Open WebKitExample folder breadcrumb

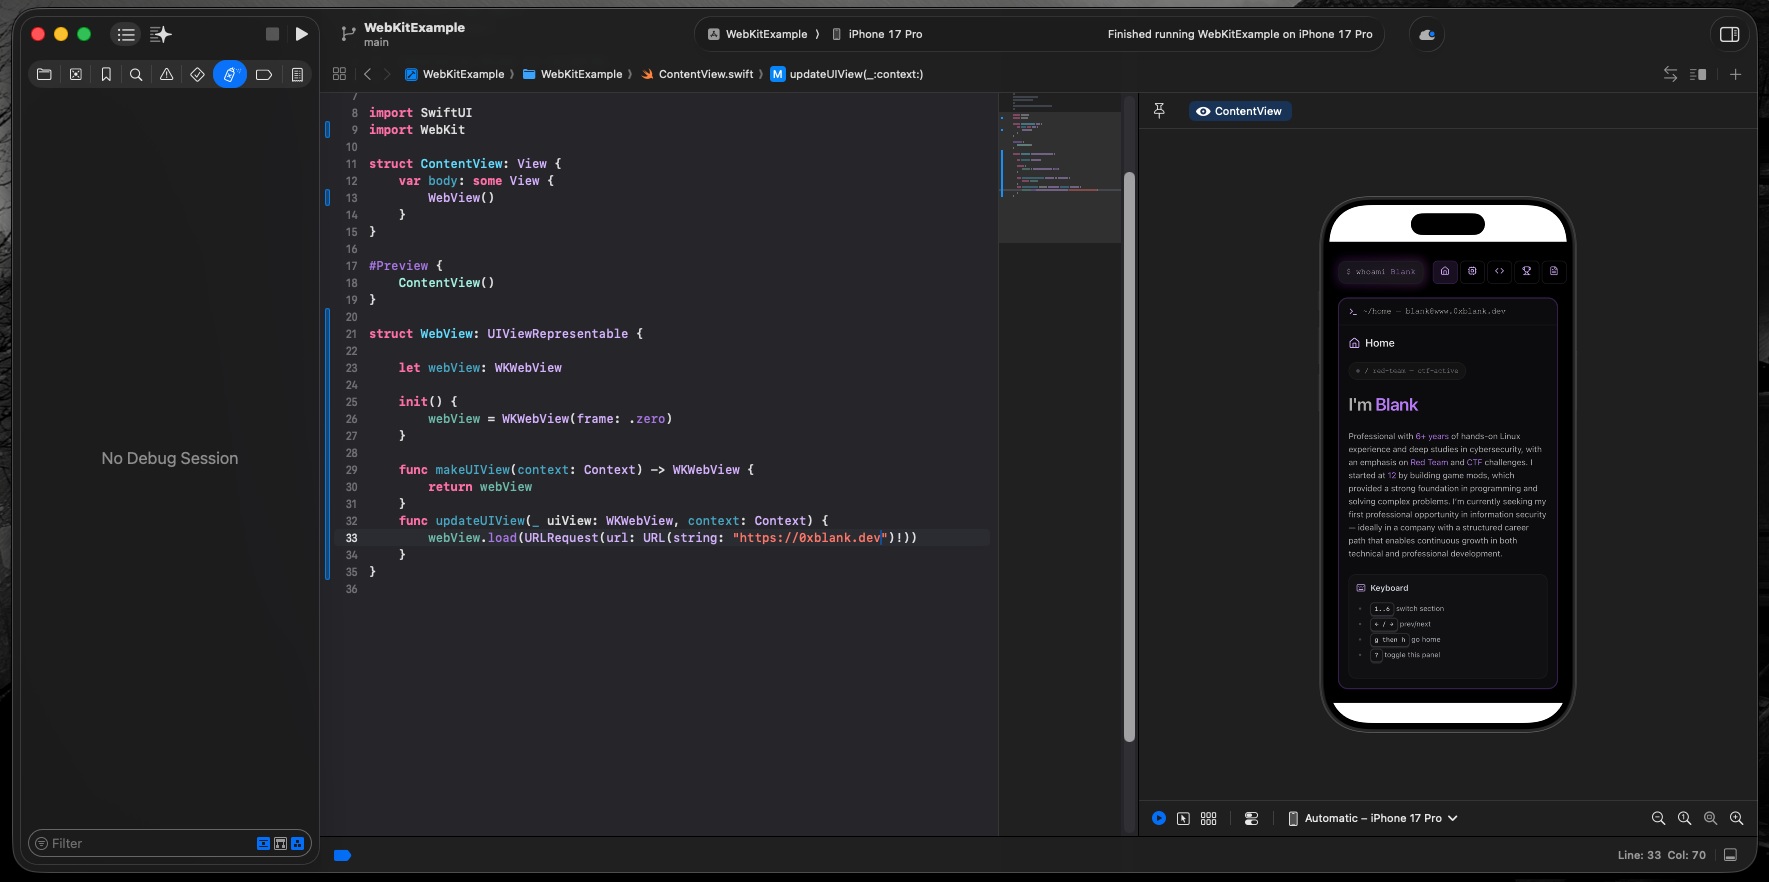tap(573, 74)
